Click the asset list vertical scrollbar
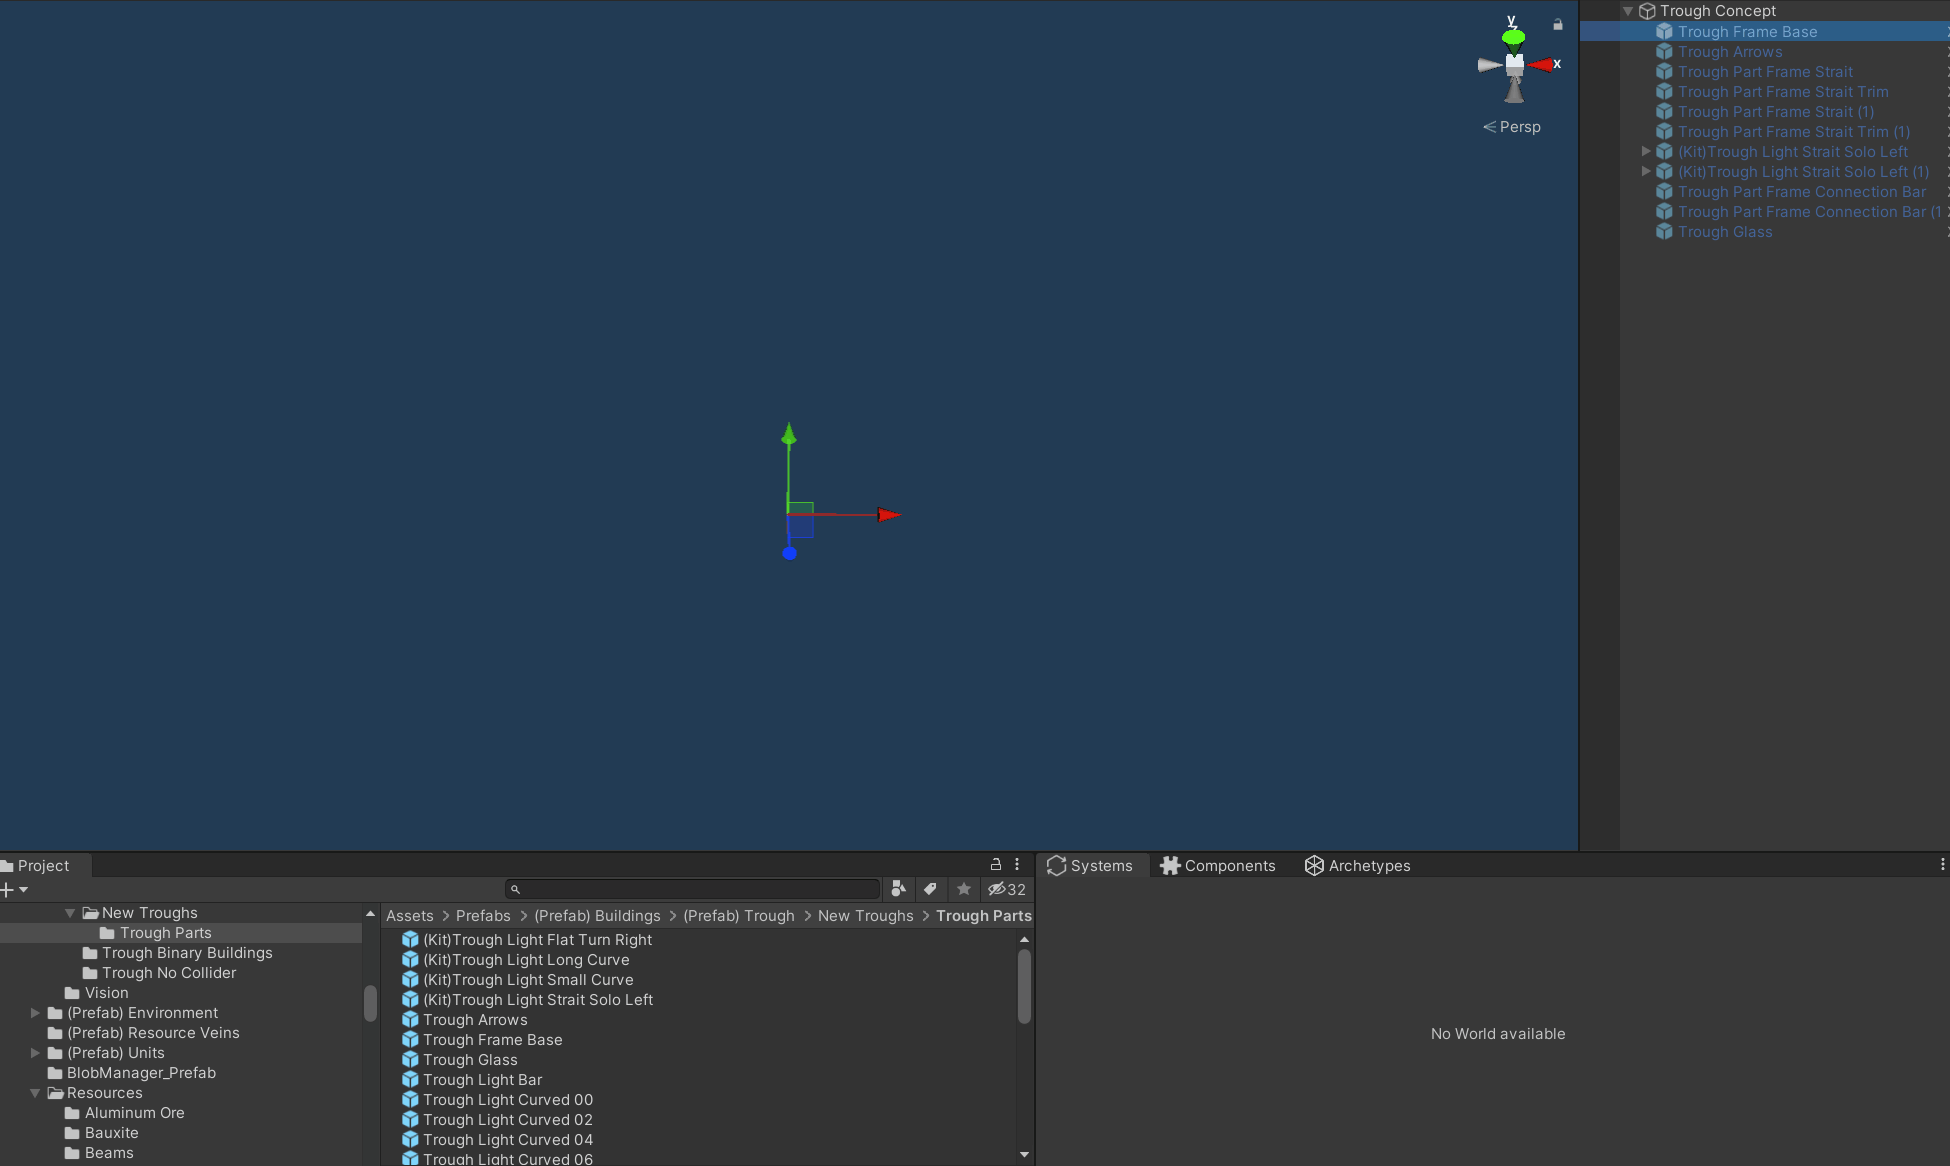Viewport: 1950px width, 1166px height. tap(1024, 986)
